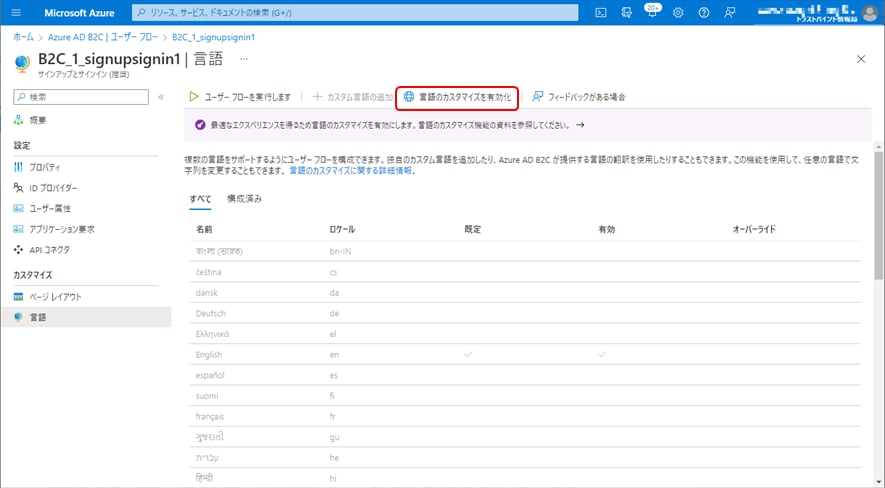Open the directory and subscription filter icon
The image size is (885, 488).
626,12
